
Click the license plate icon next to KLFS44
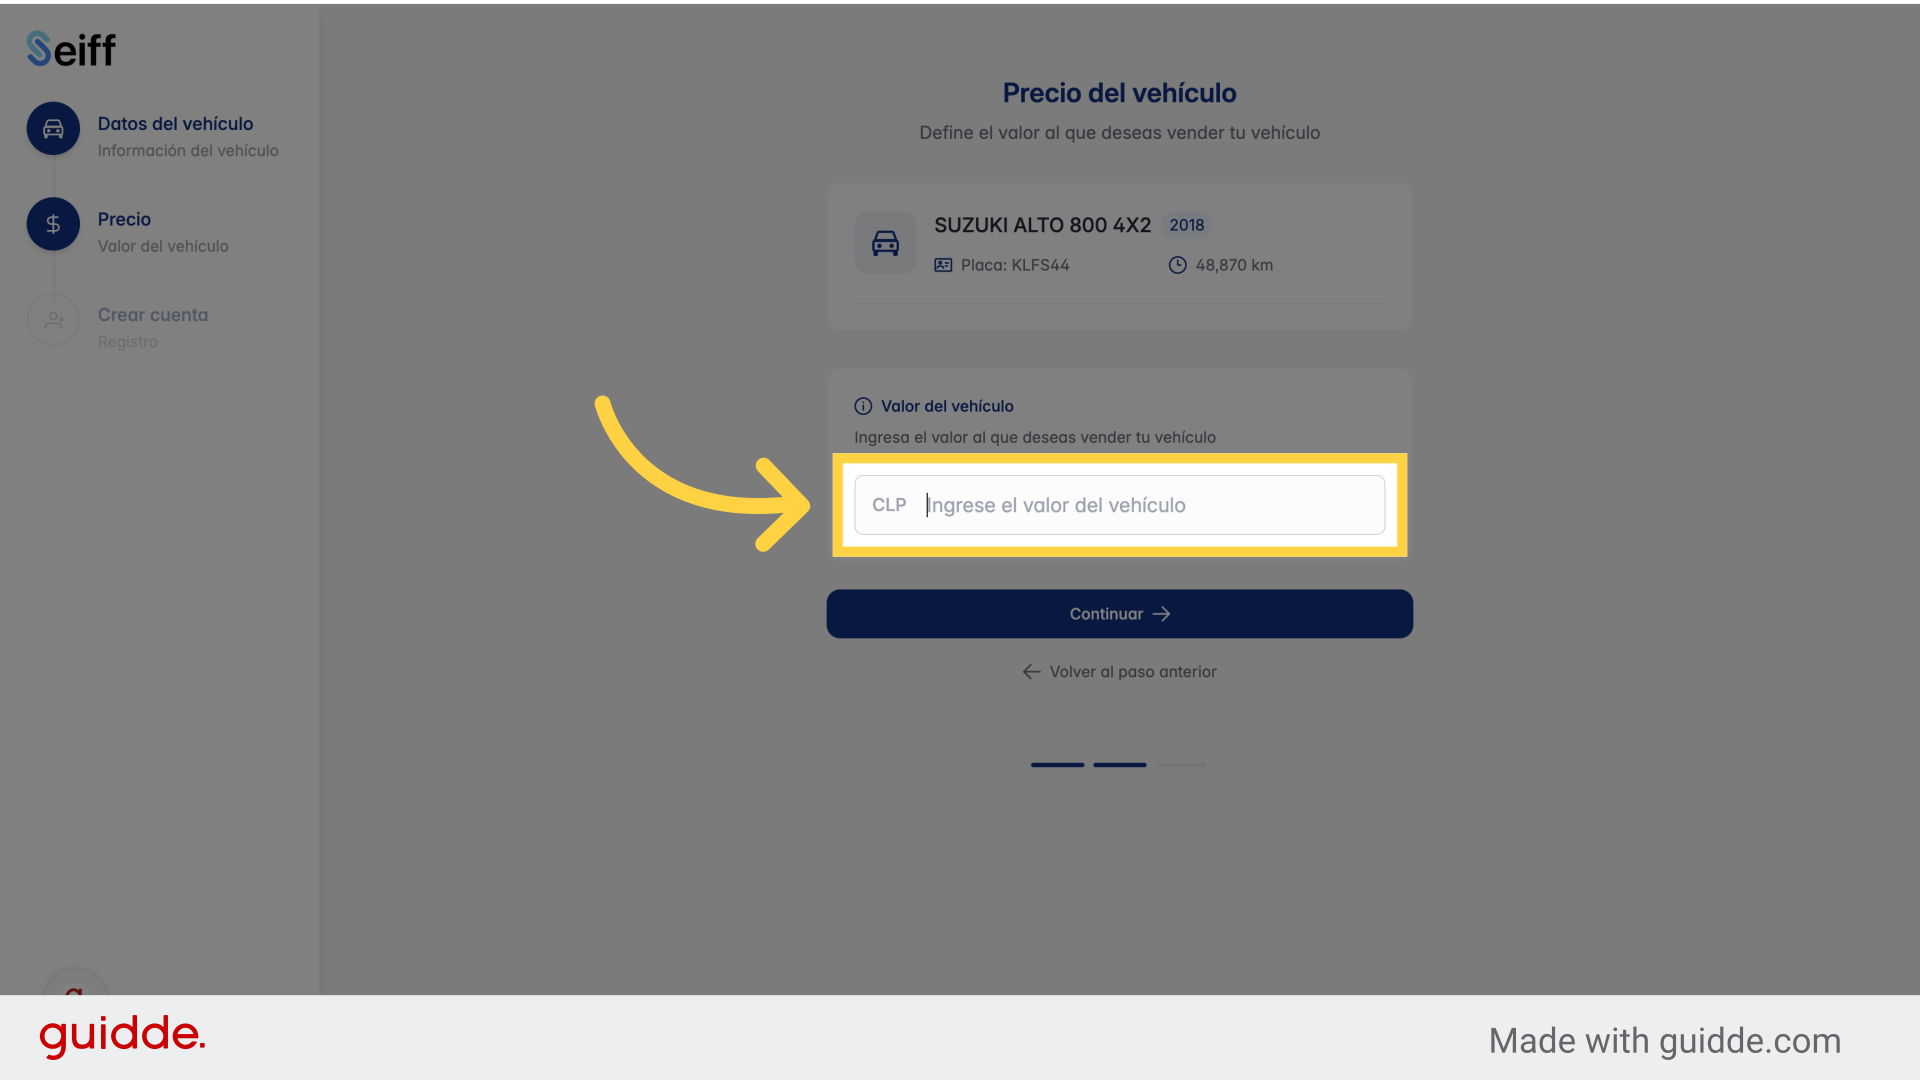pyautogui.click(x=940, y=265)
